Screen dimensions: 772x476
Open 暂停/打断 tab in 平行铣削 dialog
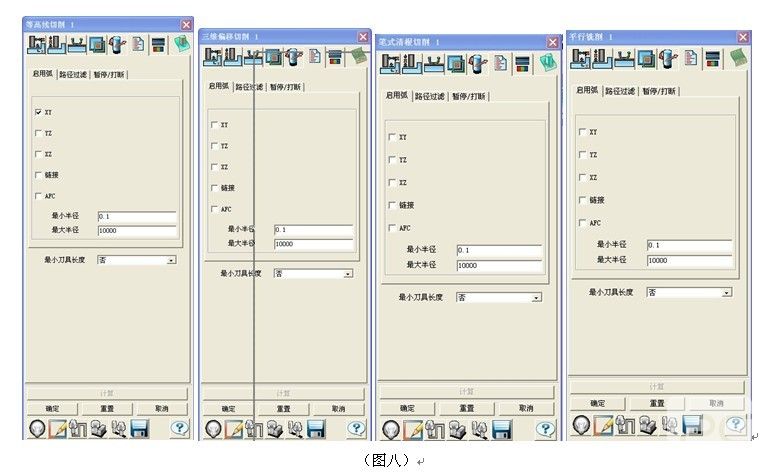point(659,91)
